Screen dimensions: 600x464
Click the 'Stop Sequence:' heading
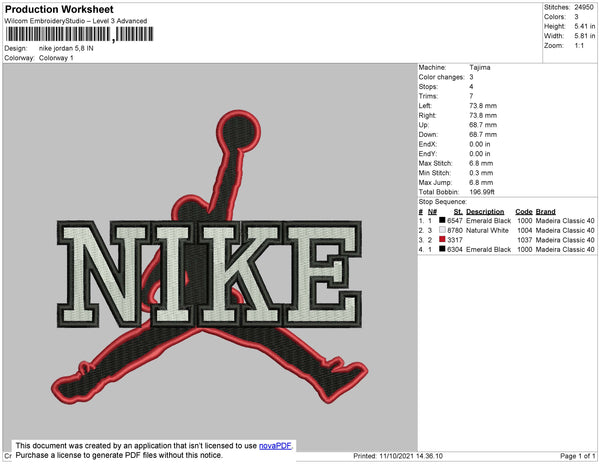[x=442, y=202]
